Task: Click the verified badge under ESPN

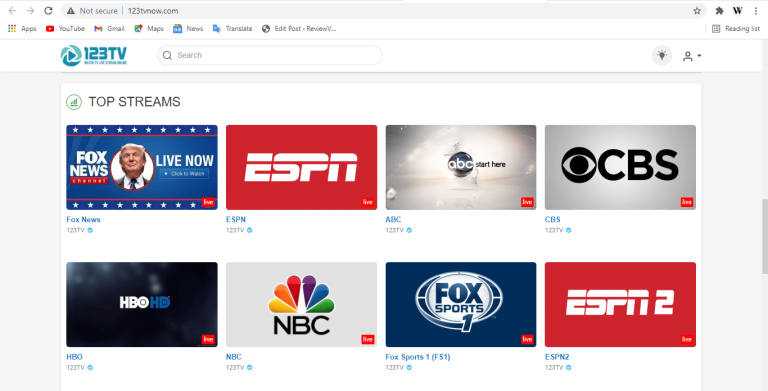Action: [250, 230]
